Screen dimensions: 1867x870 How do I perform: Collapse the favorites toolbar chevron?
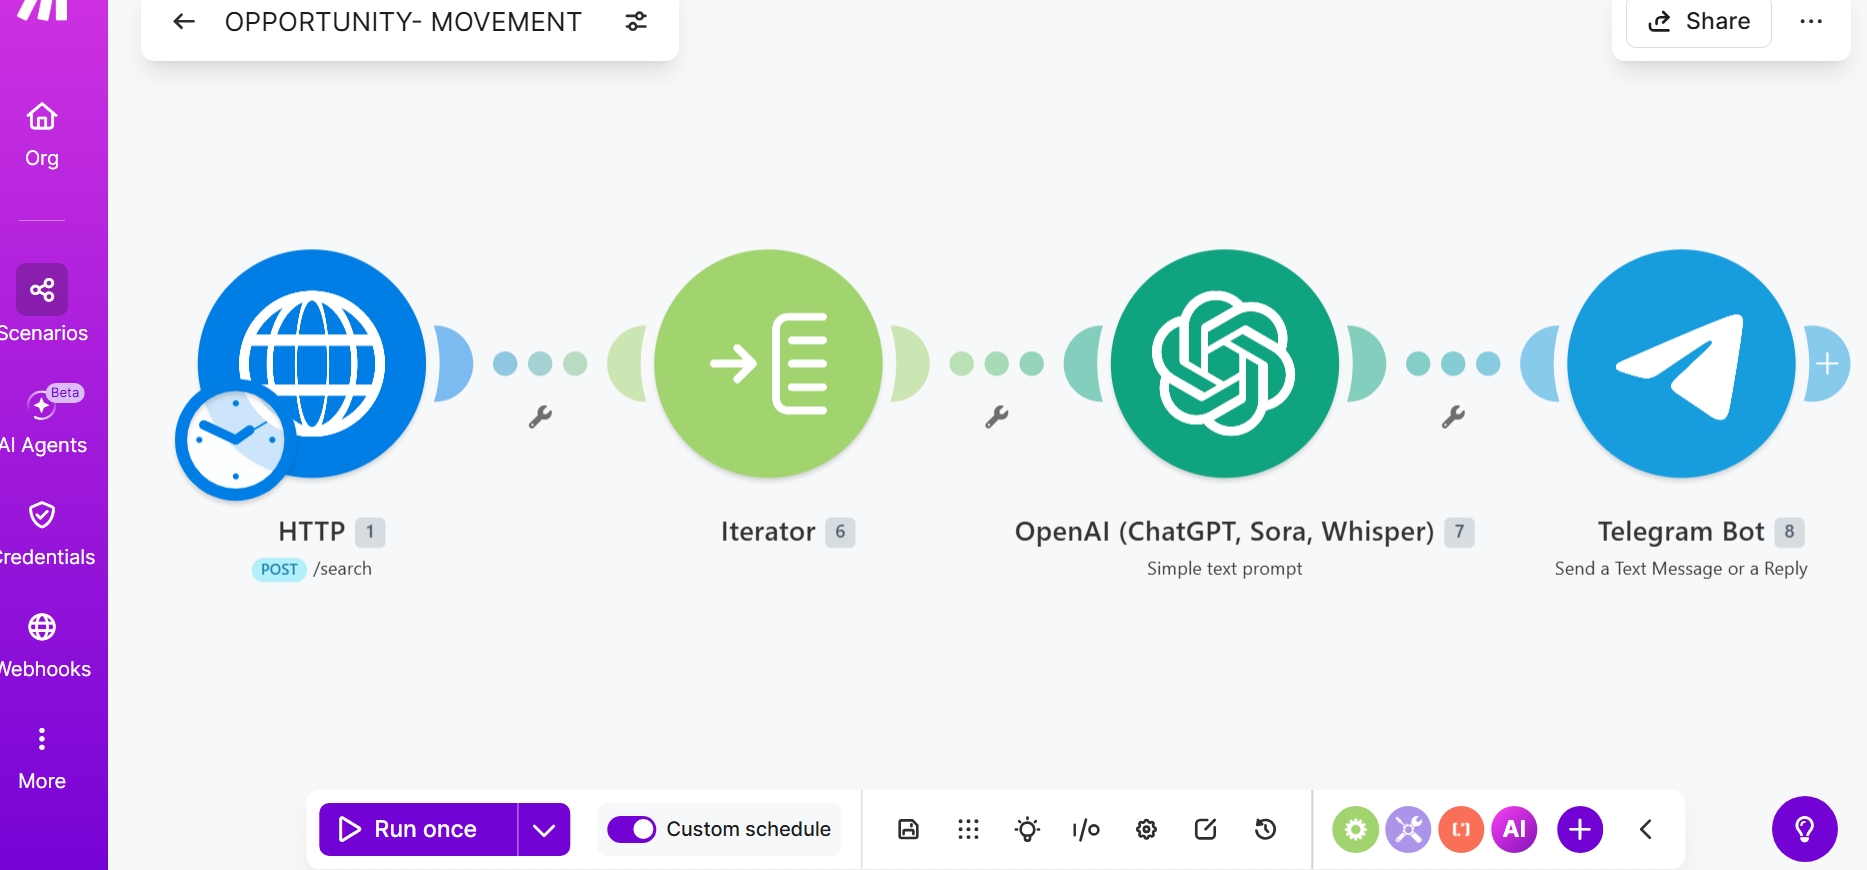pyautogui.click(x=1646, y=829)
